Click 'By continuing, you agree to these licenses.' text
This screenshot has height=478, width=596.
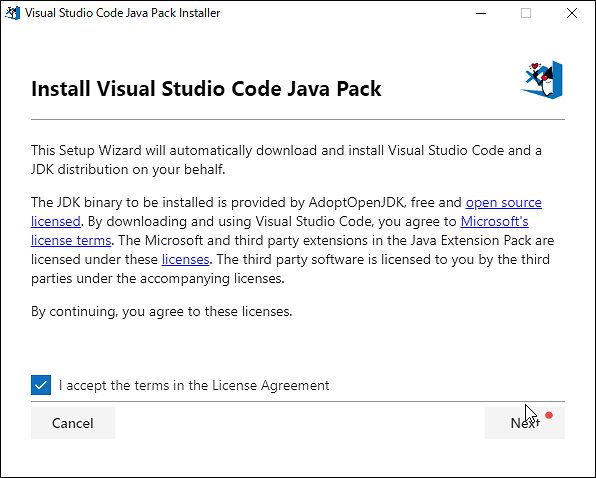[162, 312]
